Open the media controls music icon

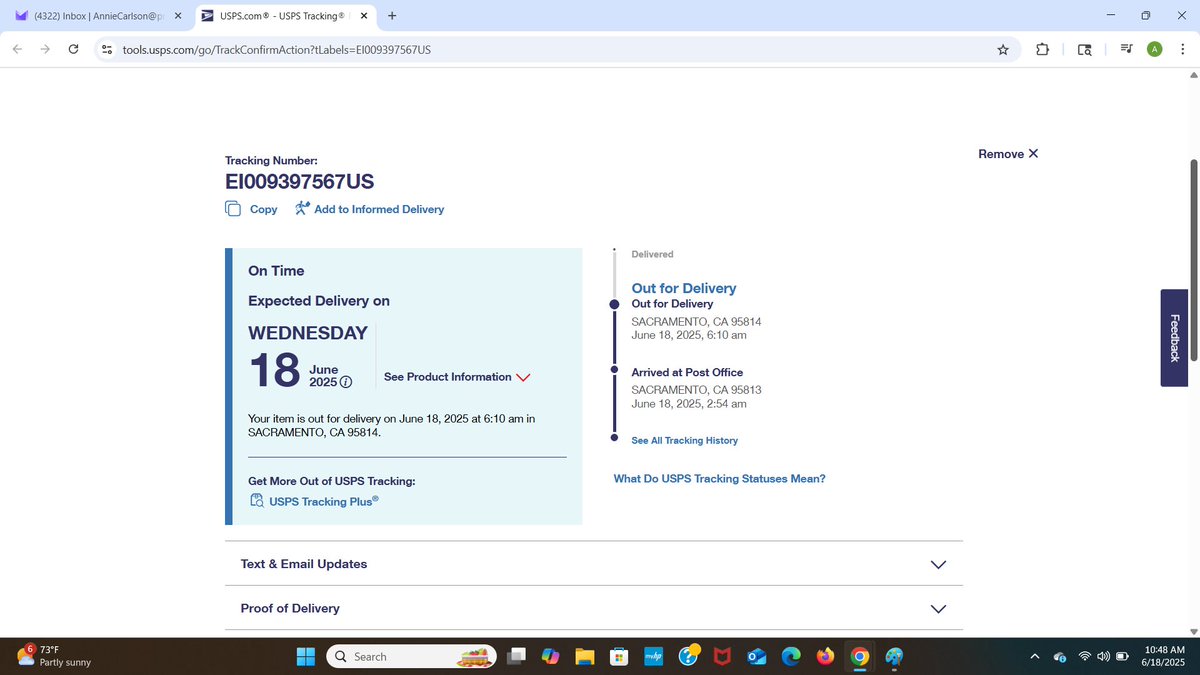(x=1127, y=50)
